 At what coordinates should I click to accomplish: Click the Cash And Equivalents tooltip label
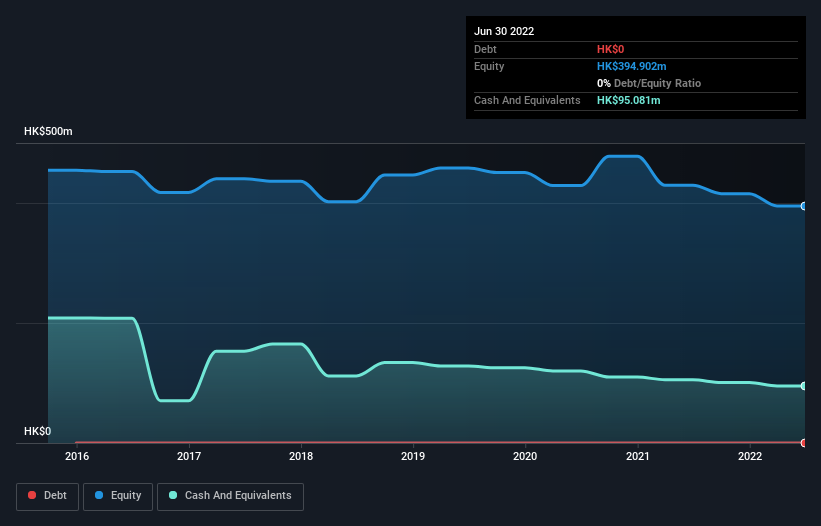[527, 100]
